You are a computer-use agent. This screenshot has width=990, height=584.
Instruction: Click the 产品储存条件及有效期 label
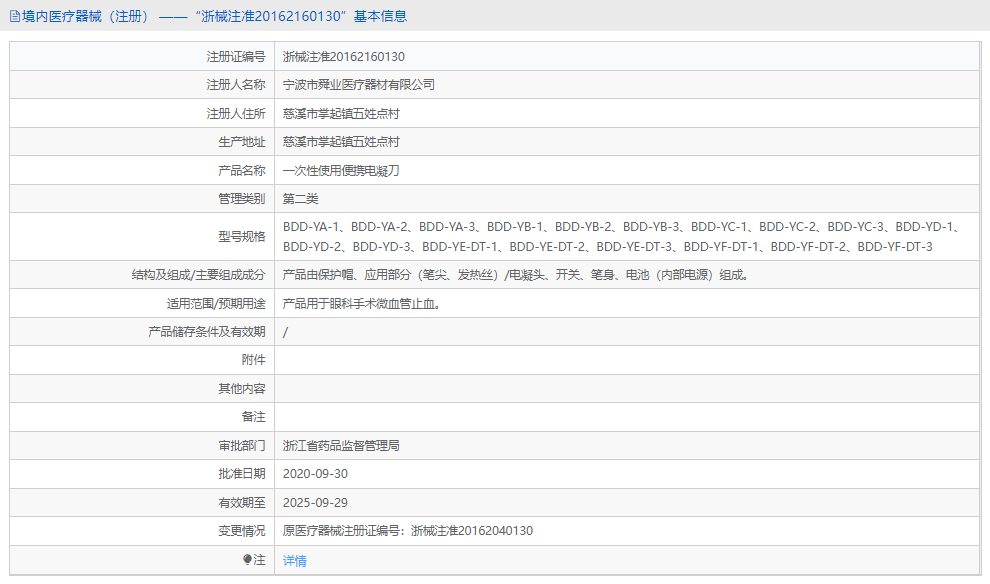206,332
